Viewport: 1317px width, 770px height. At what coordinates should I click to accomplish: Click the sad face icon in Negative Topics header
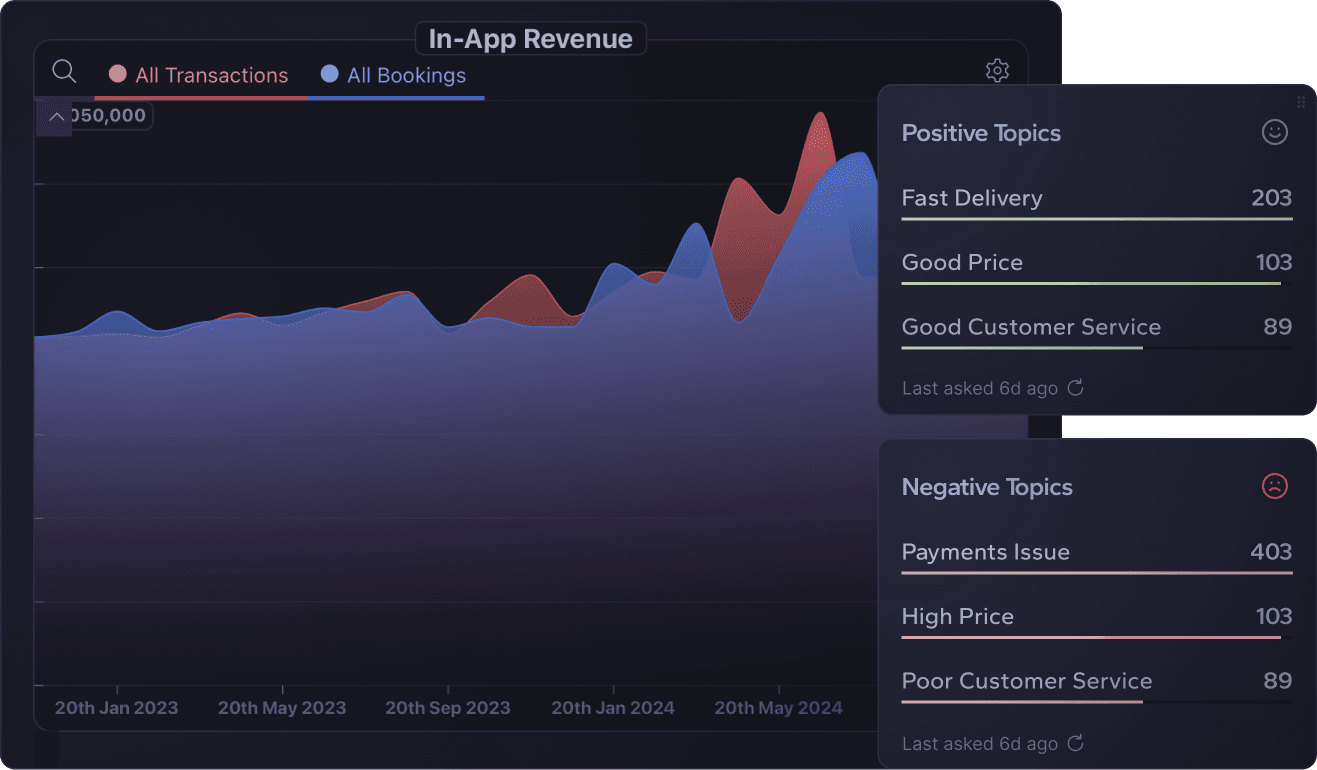click(1275, 487)
